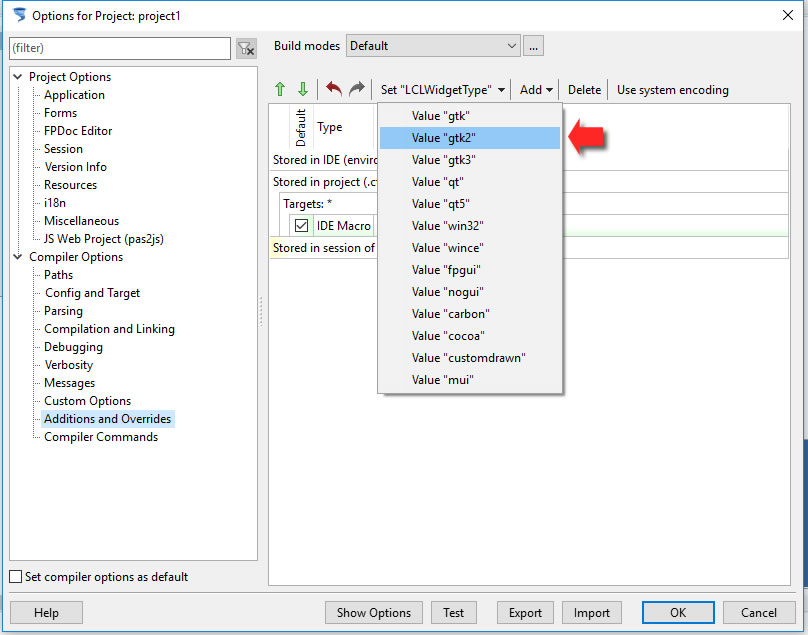Clear the filter using the funnel icon
This screenshot has height=635, width=808.
coord(246,48)
